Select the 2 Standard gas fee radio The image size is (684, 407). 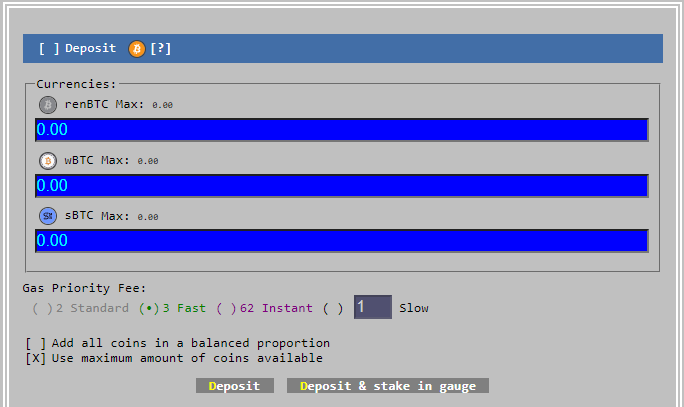pos(42,308)
